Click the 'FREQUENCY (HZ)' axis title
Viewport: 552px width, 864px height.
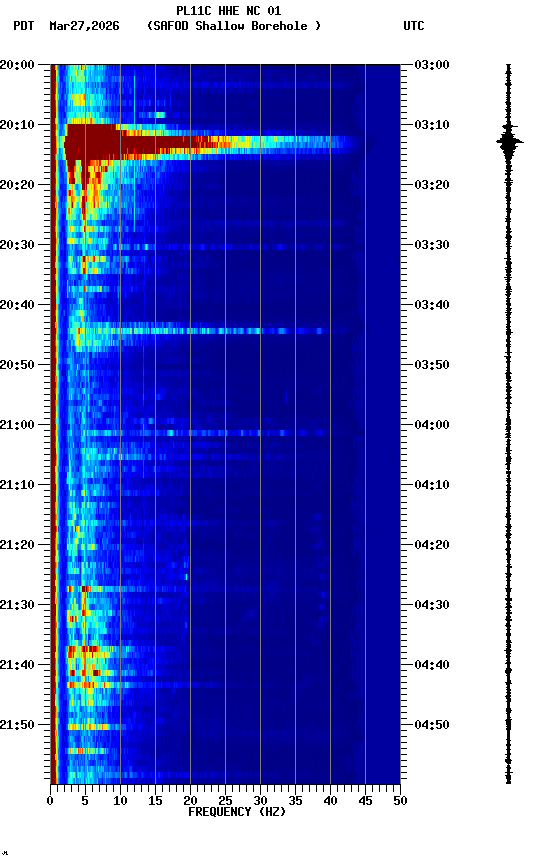coord(237,813)
